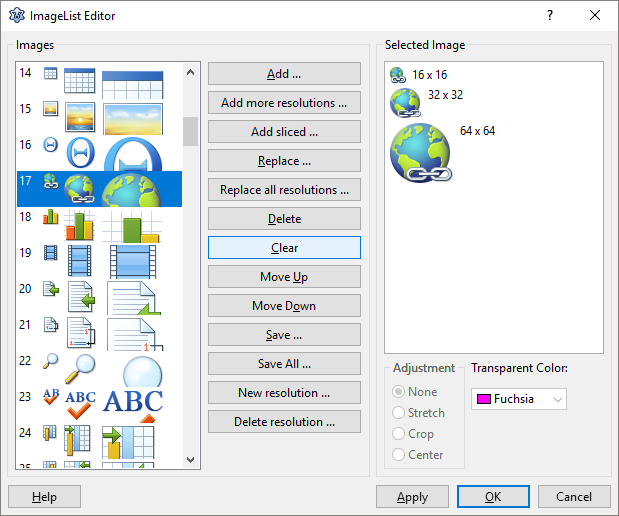Choose the Stretch adjustment option
The image size is (619, 516).
click(401, 413)
